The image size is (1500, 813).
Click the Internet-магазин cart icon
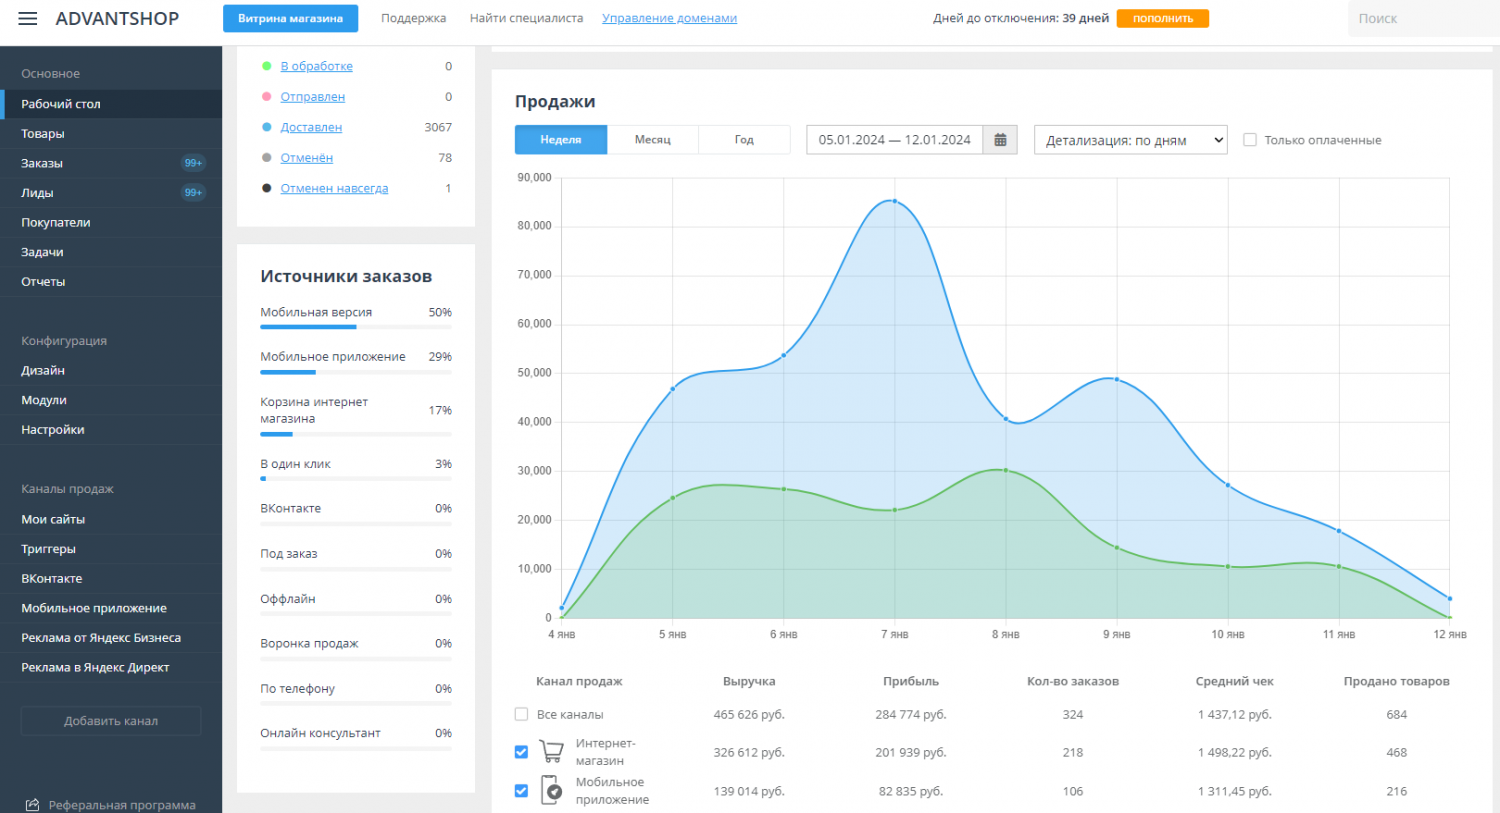551,752
